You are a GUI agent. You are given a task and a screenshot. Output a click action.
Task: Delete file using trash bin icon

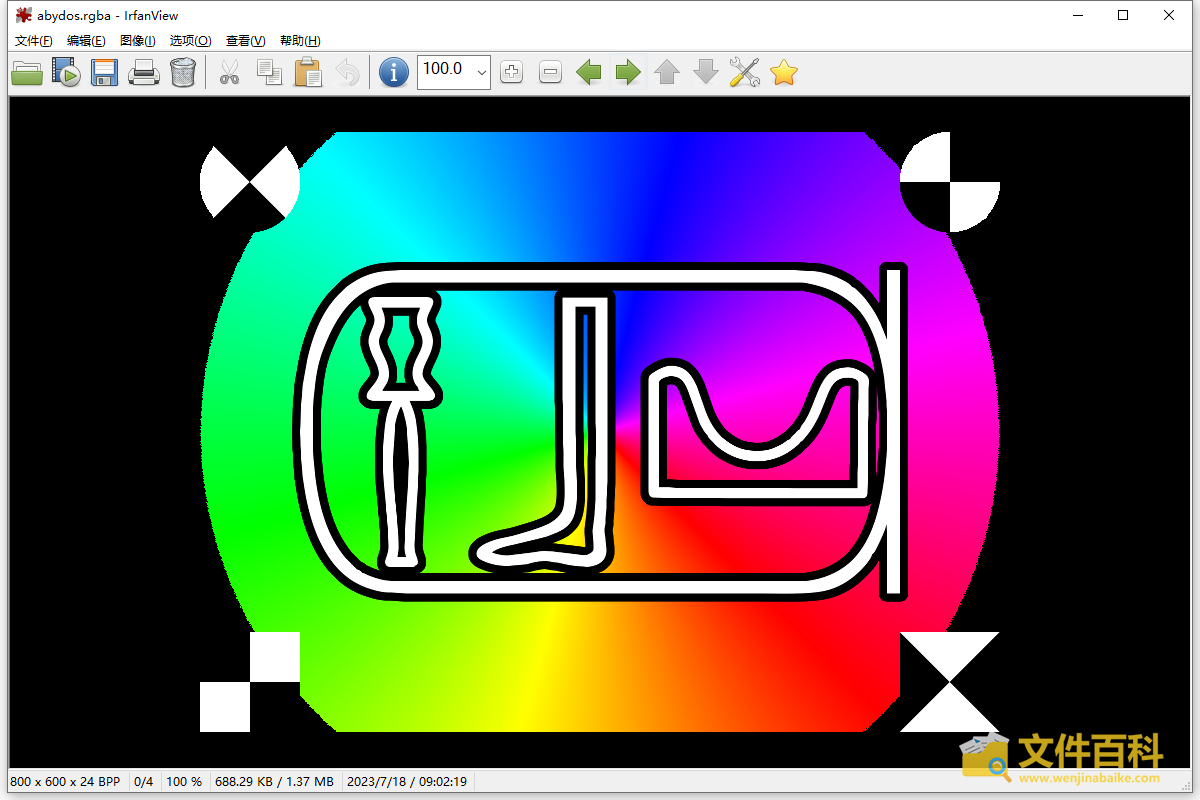183,72
